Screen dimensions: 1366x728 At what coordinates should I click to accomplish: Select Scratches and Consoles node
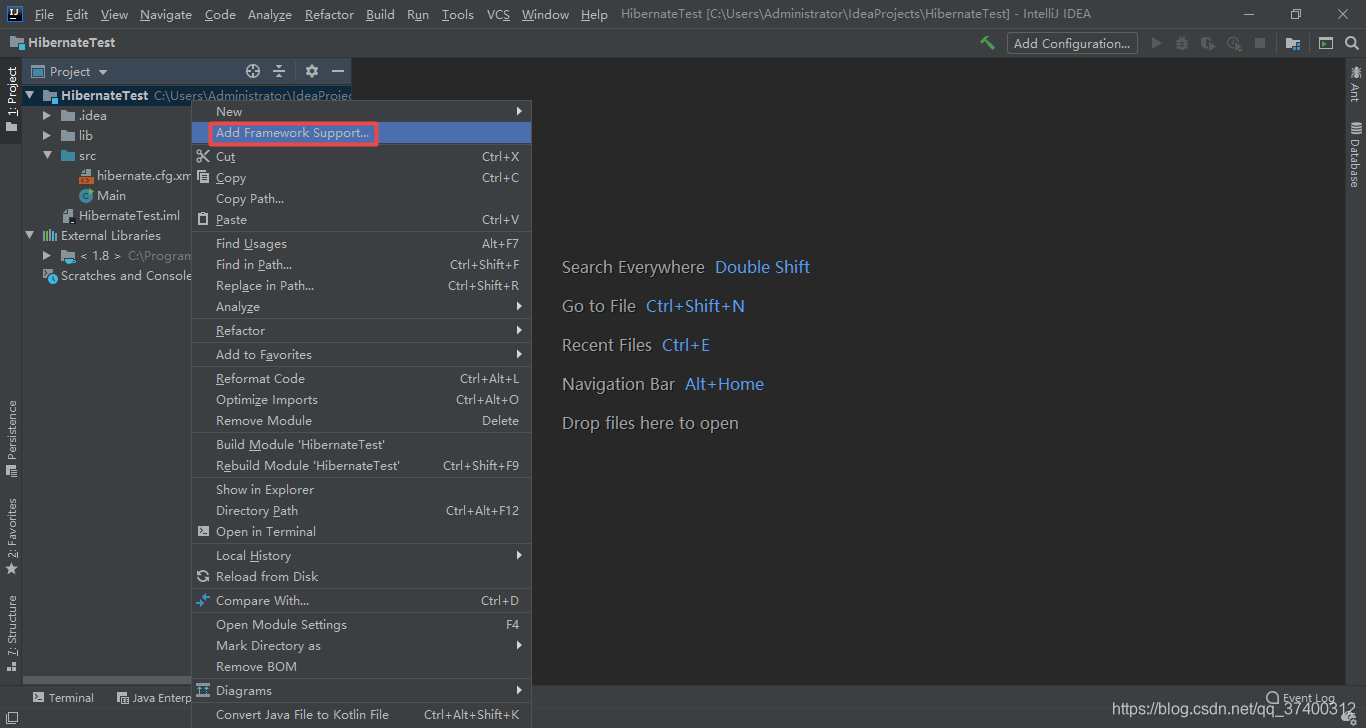point(117,276)
